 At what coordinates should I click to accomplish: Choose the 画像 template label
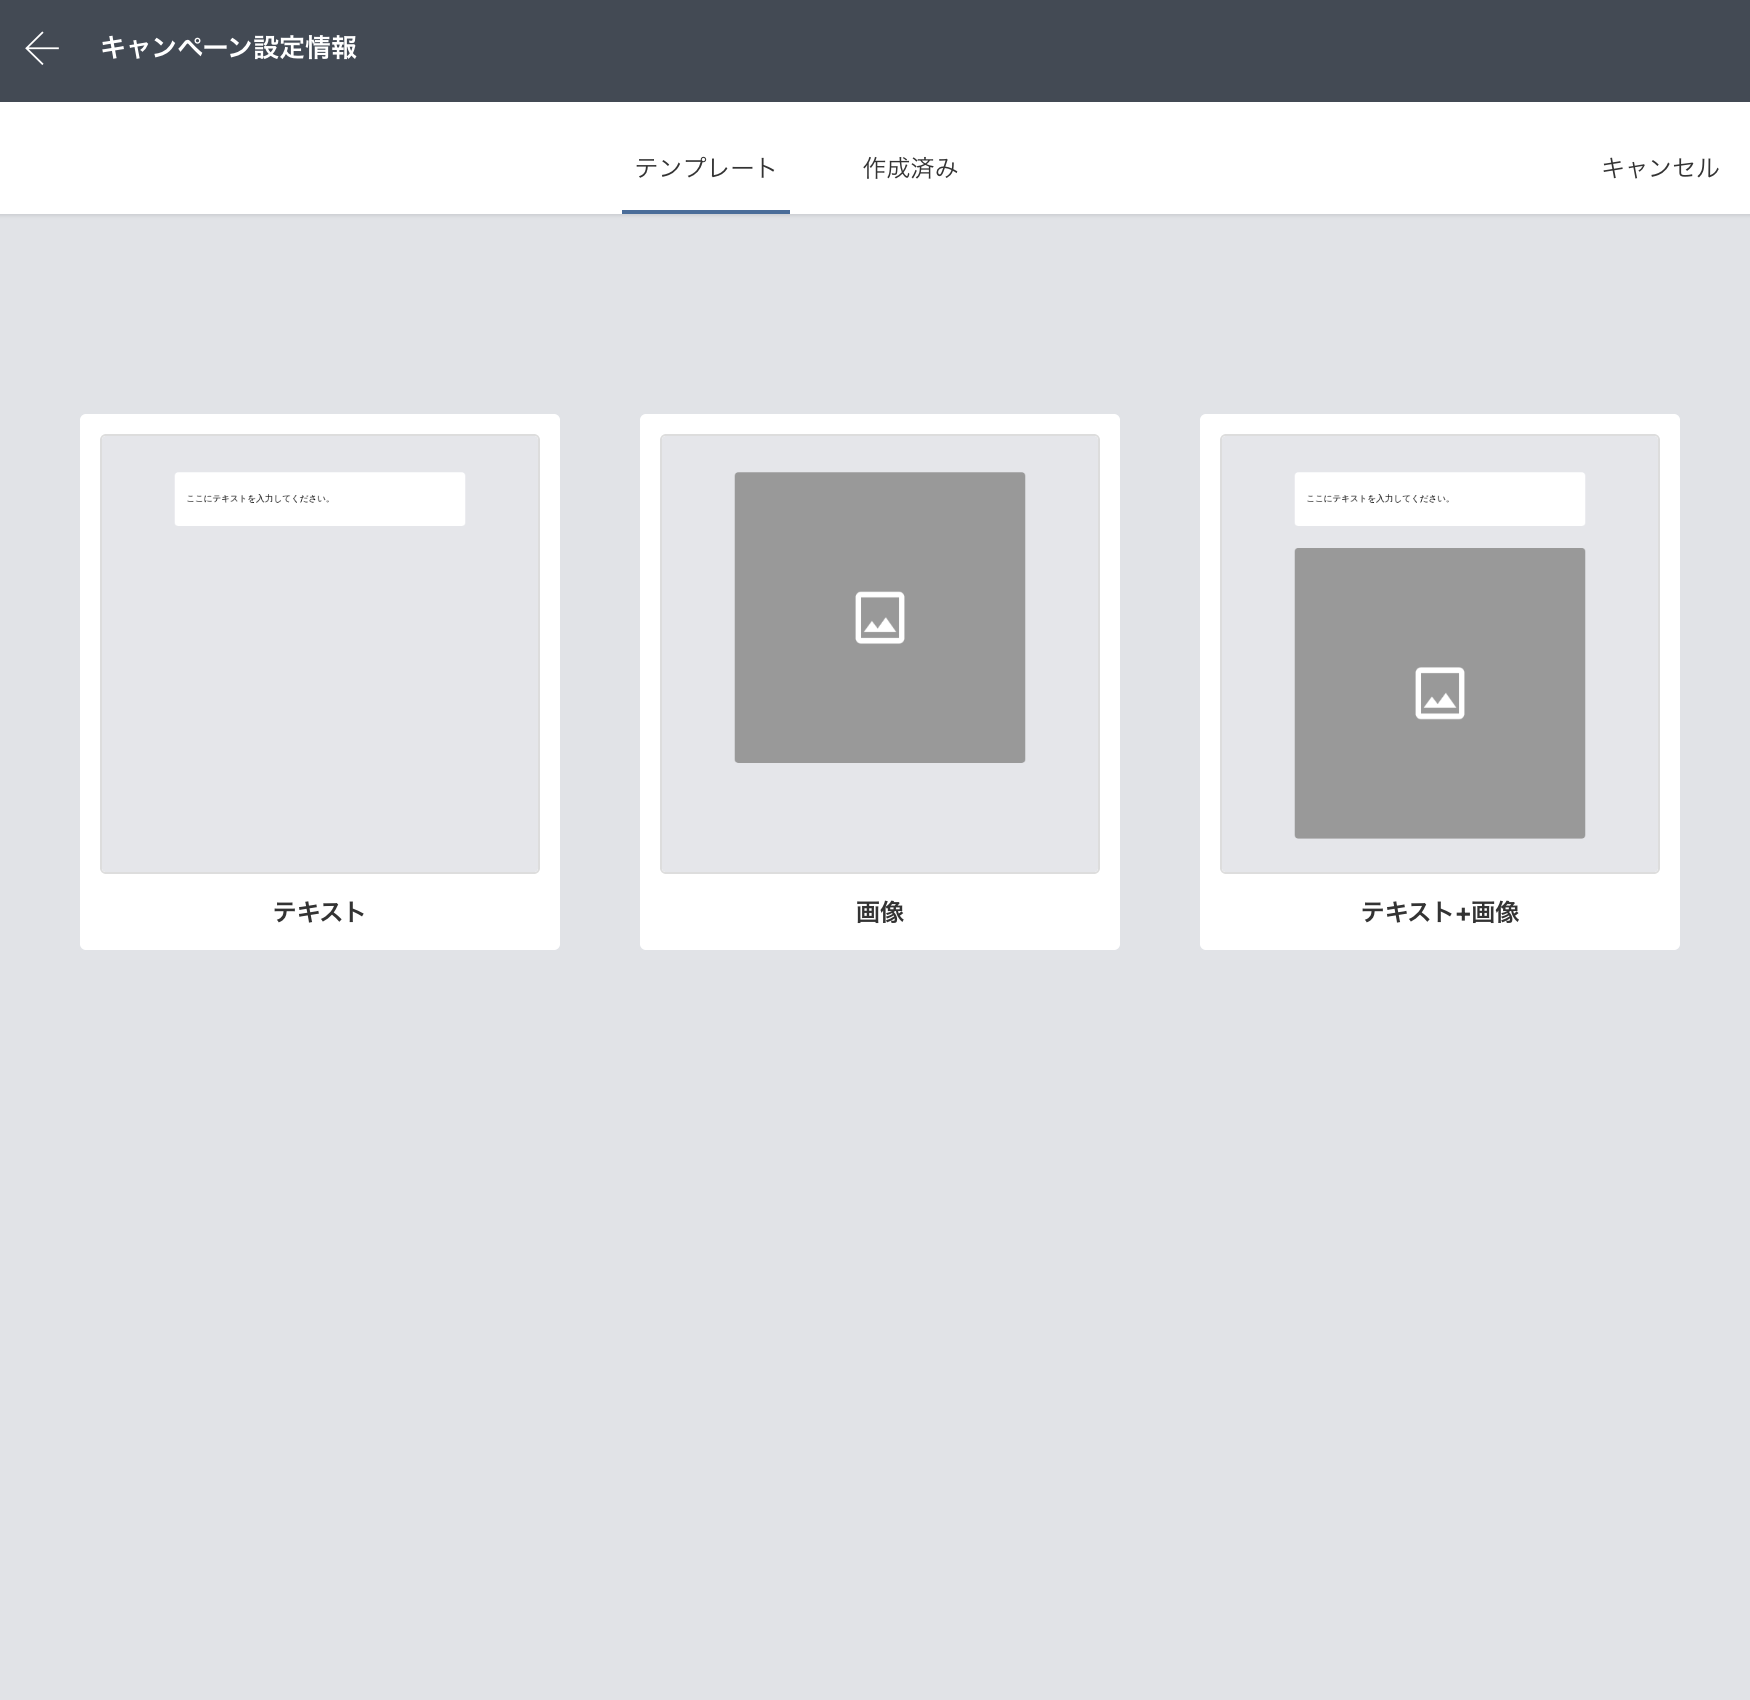coord(879,912)
